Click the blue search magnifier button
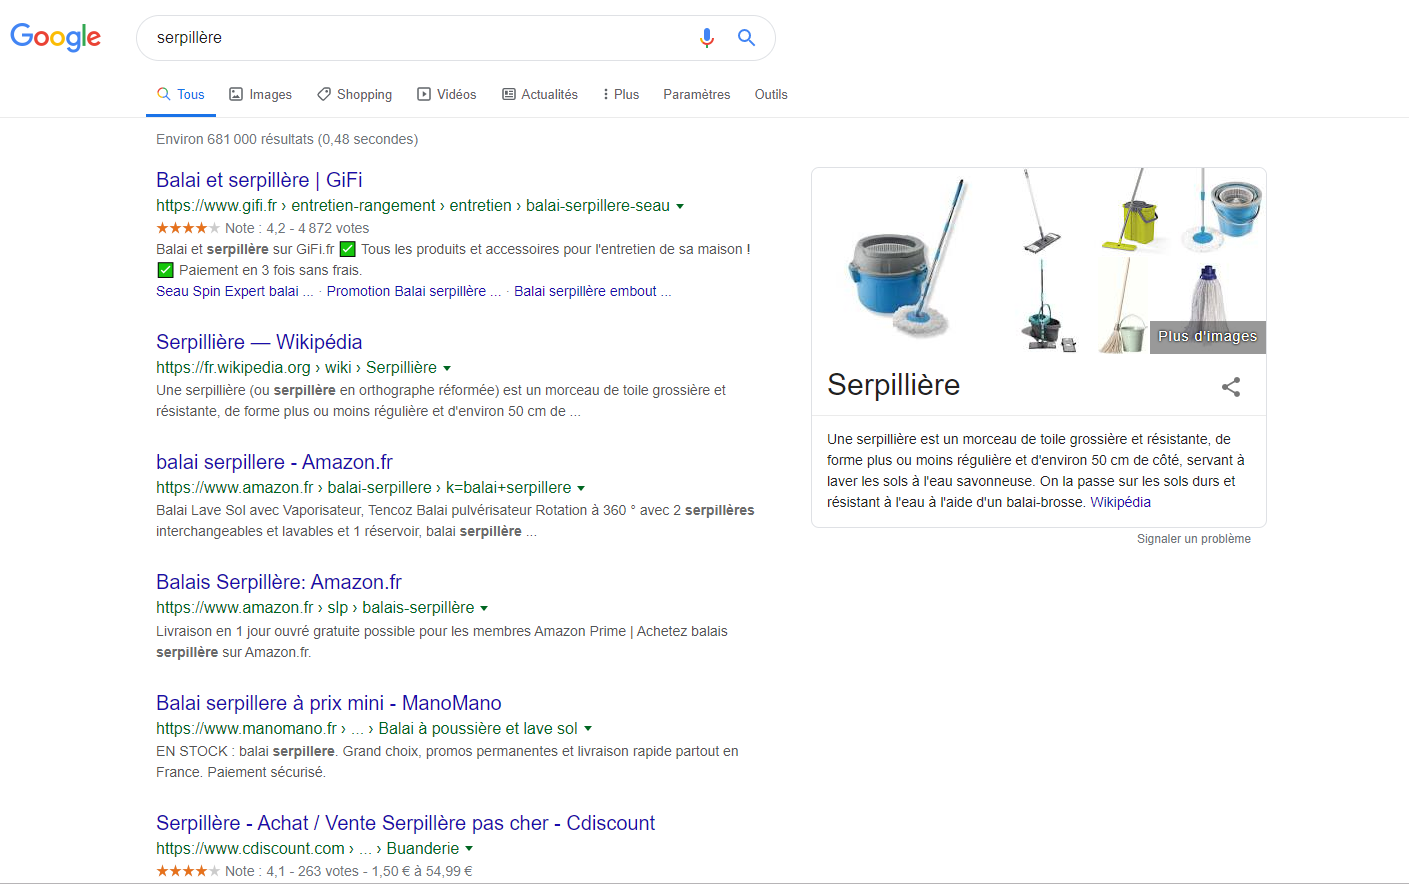The height and width of the screenshot is (885, 1409). point(746,38)
